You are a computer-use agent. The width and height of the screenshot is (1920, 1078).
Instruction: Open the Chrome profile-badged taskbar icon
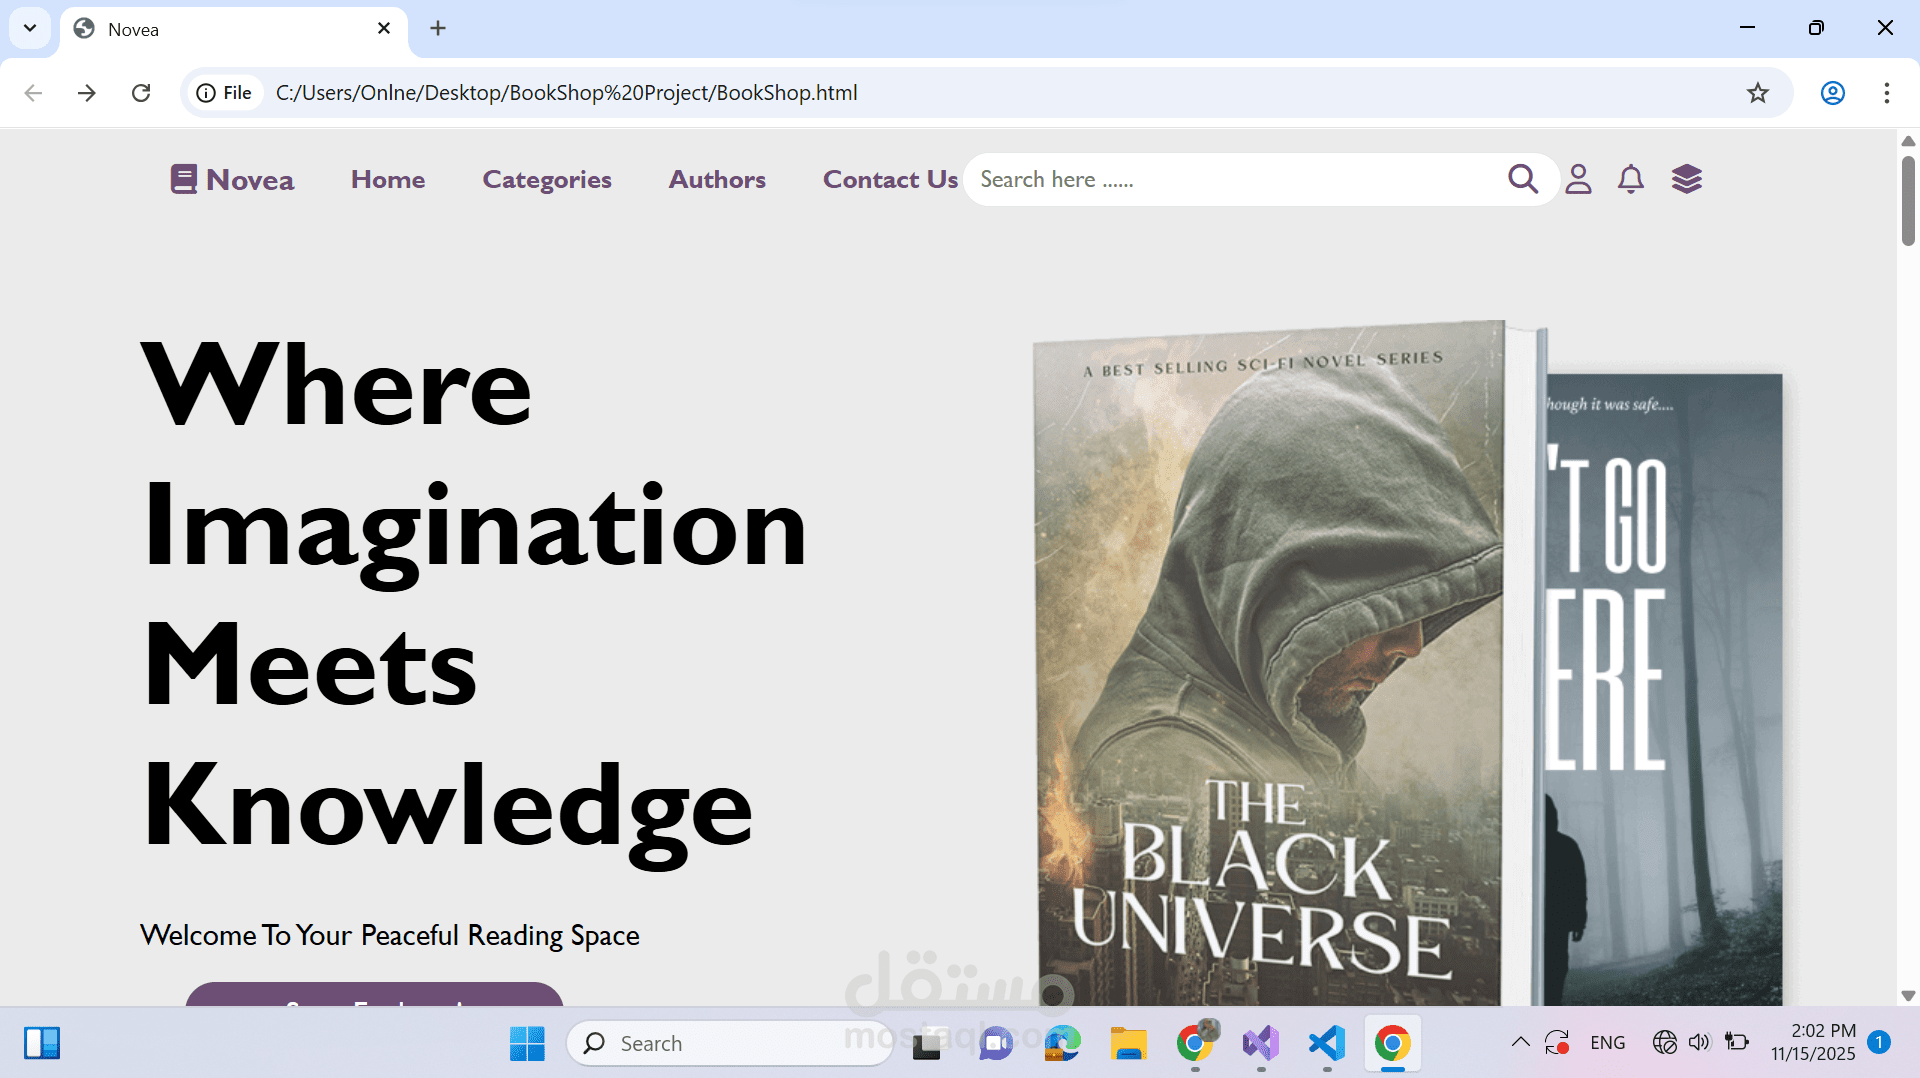tap(1195, 1043)
